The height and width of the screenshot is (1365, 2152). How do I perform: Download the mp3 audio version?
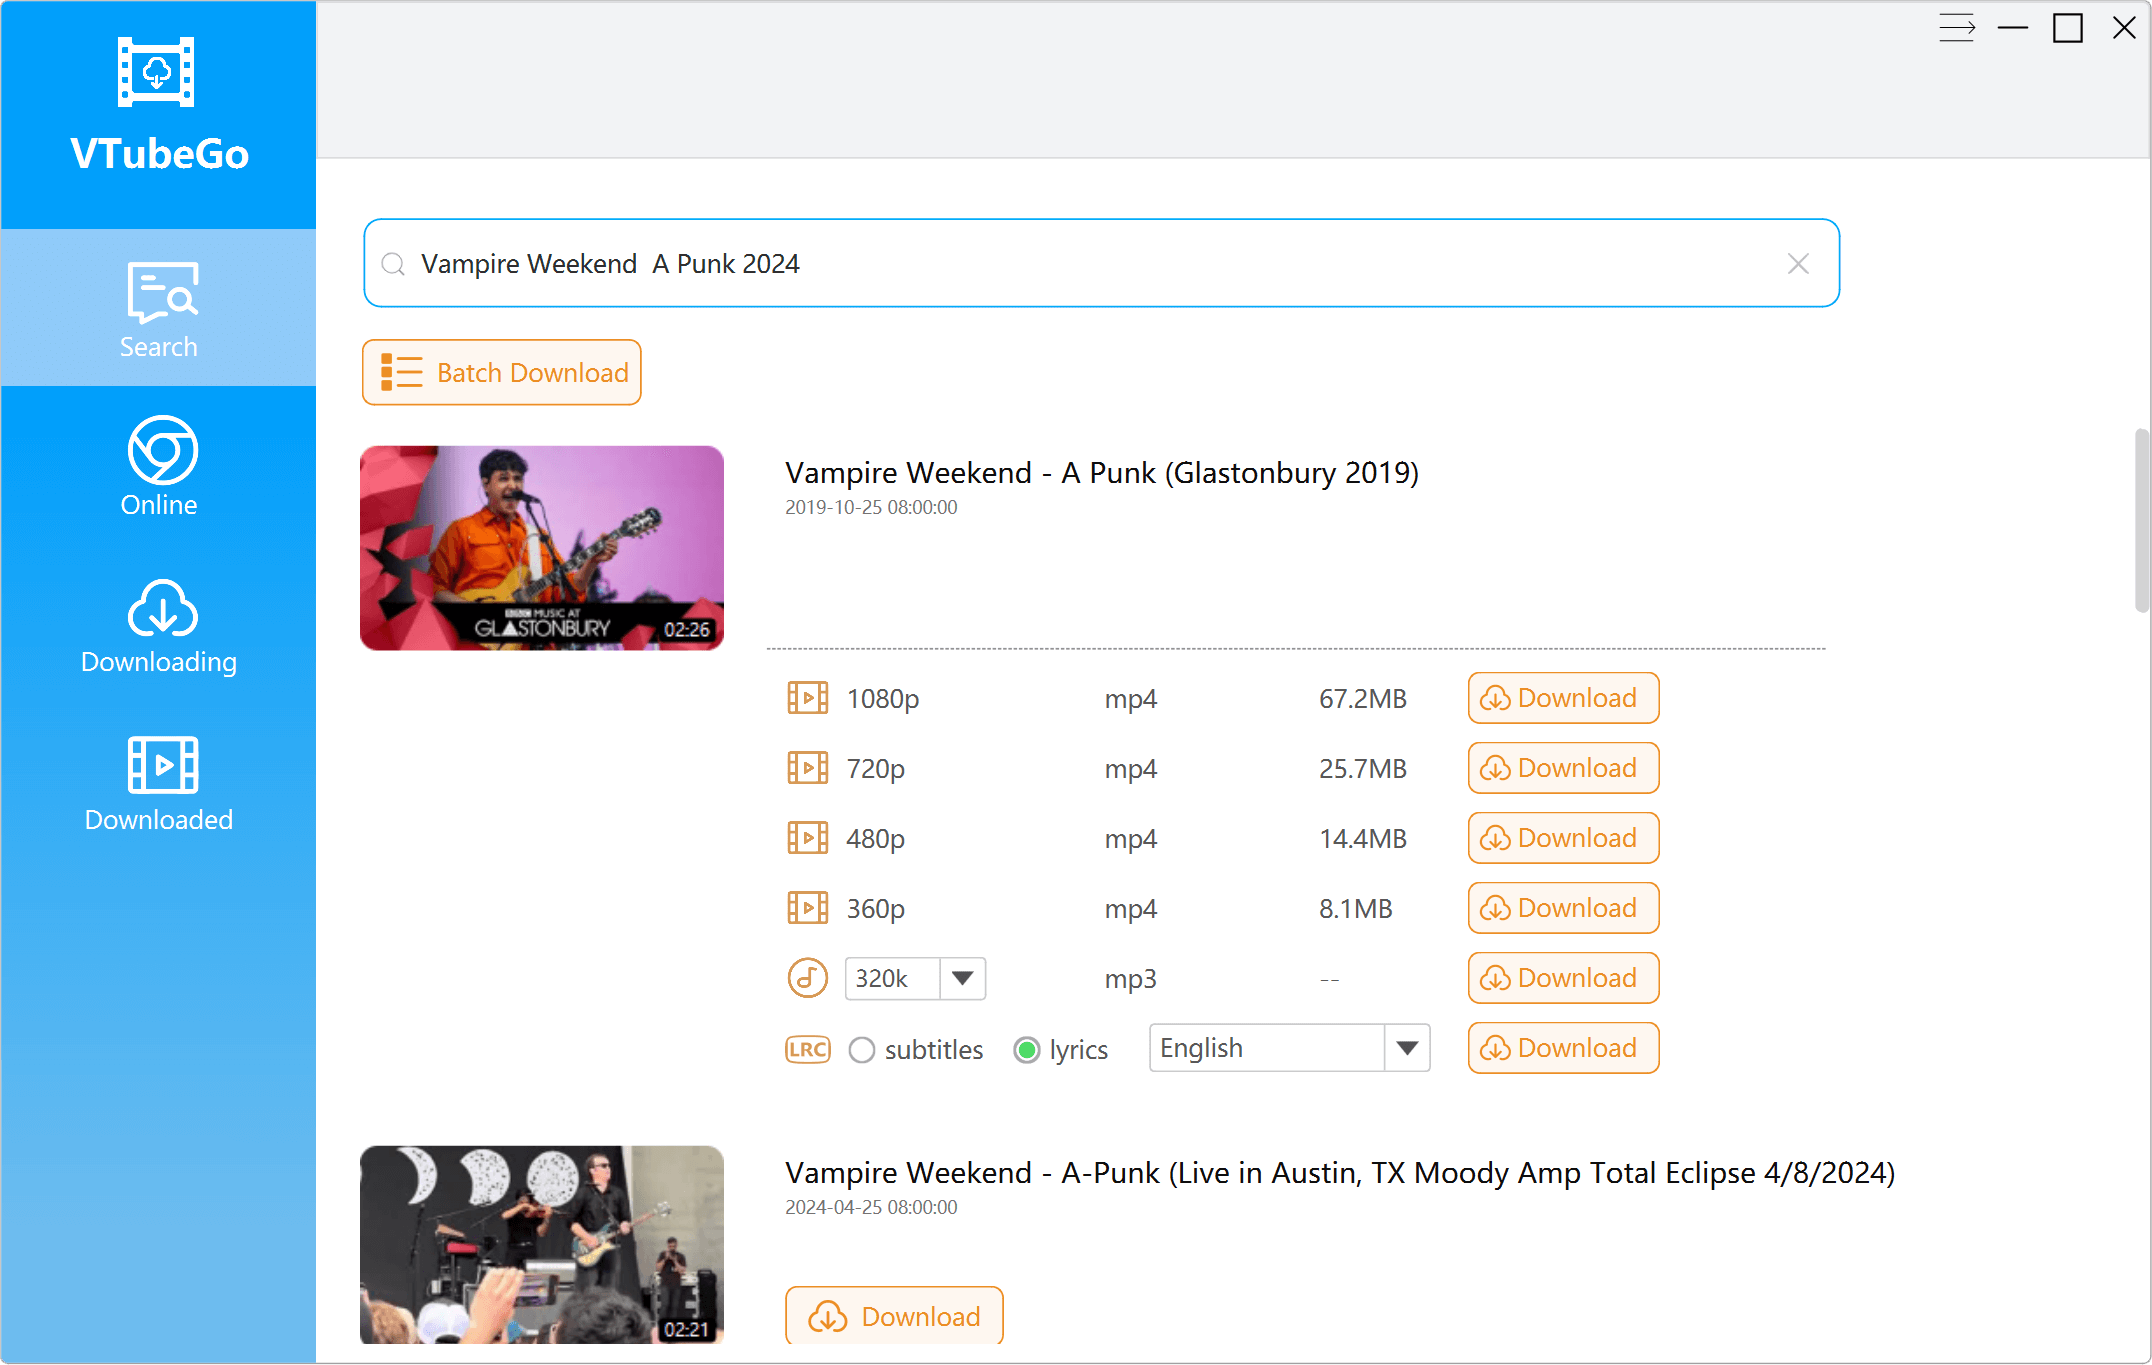[1563, 978]
